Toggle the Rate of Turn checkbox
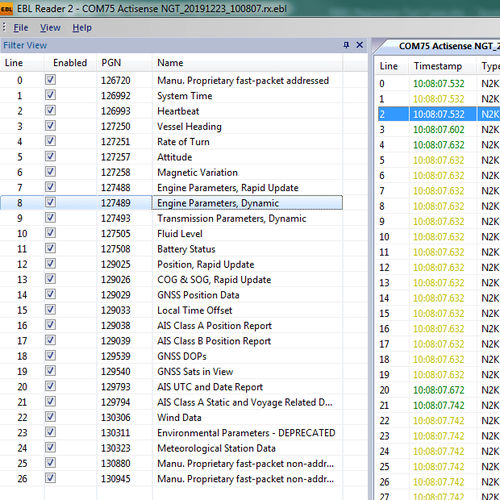 point(50,141)
